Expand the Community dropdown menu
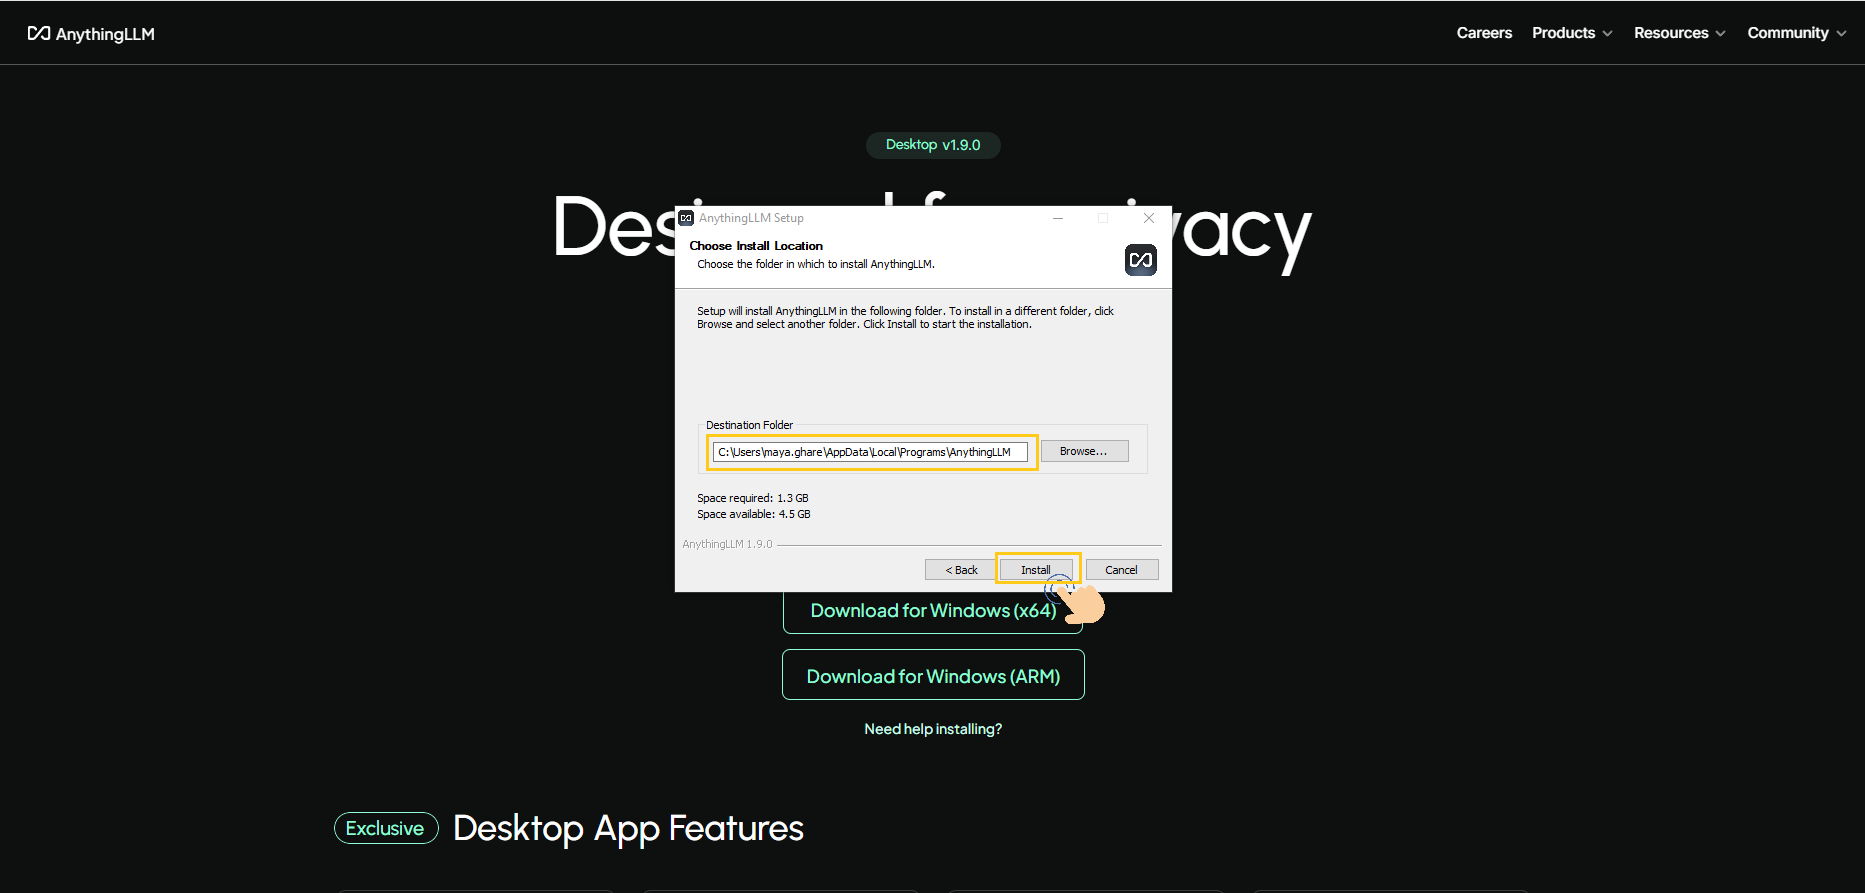The width and height of the screenshot is (1865, 893). (x=1796, y=33)
